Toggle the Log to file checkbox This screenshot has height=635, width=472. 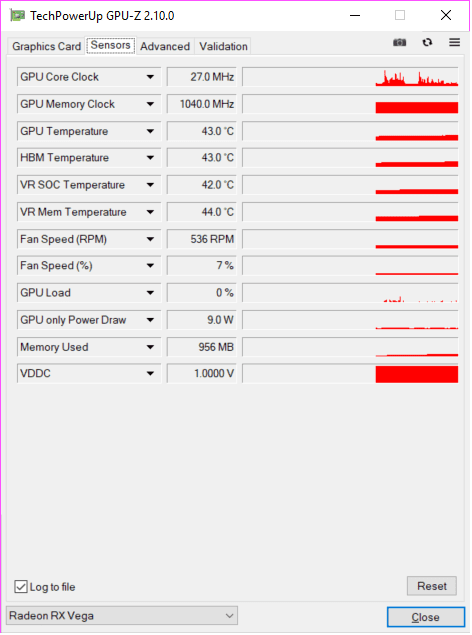tap(21, 586)
